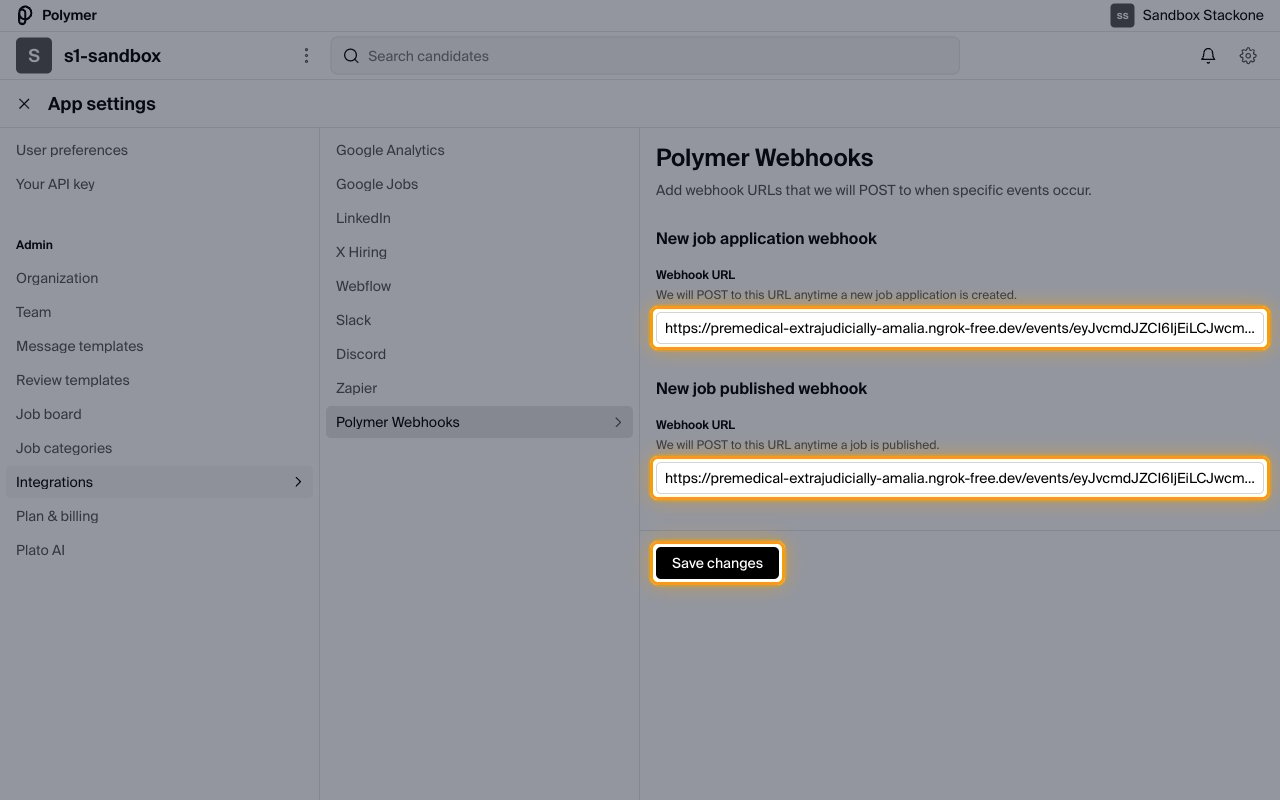Click the Polymer Webhooks heading

coord(764,158)
